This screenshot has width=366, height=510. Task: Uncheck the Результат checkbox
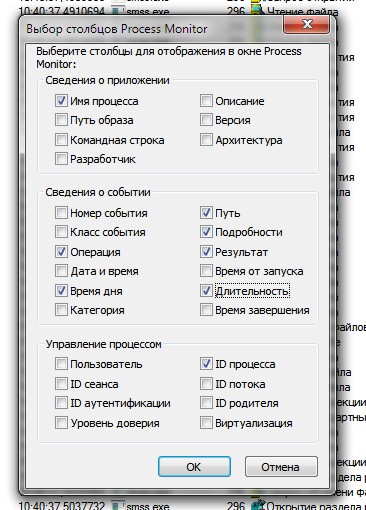[206, 251]
